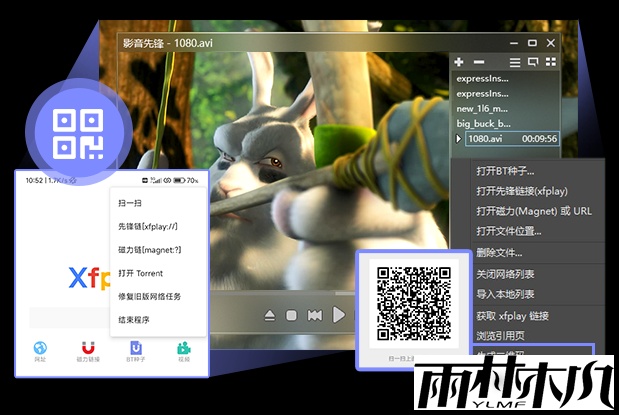Open the playlist list-view menu icon
This screenshot has width=619, height=415.
point(515,62)
